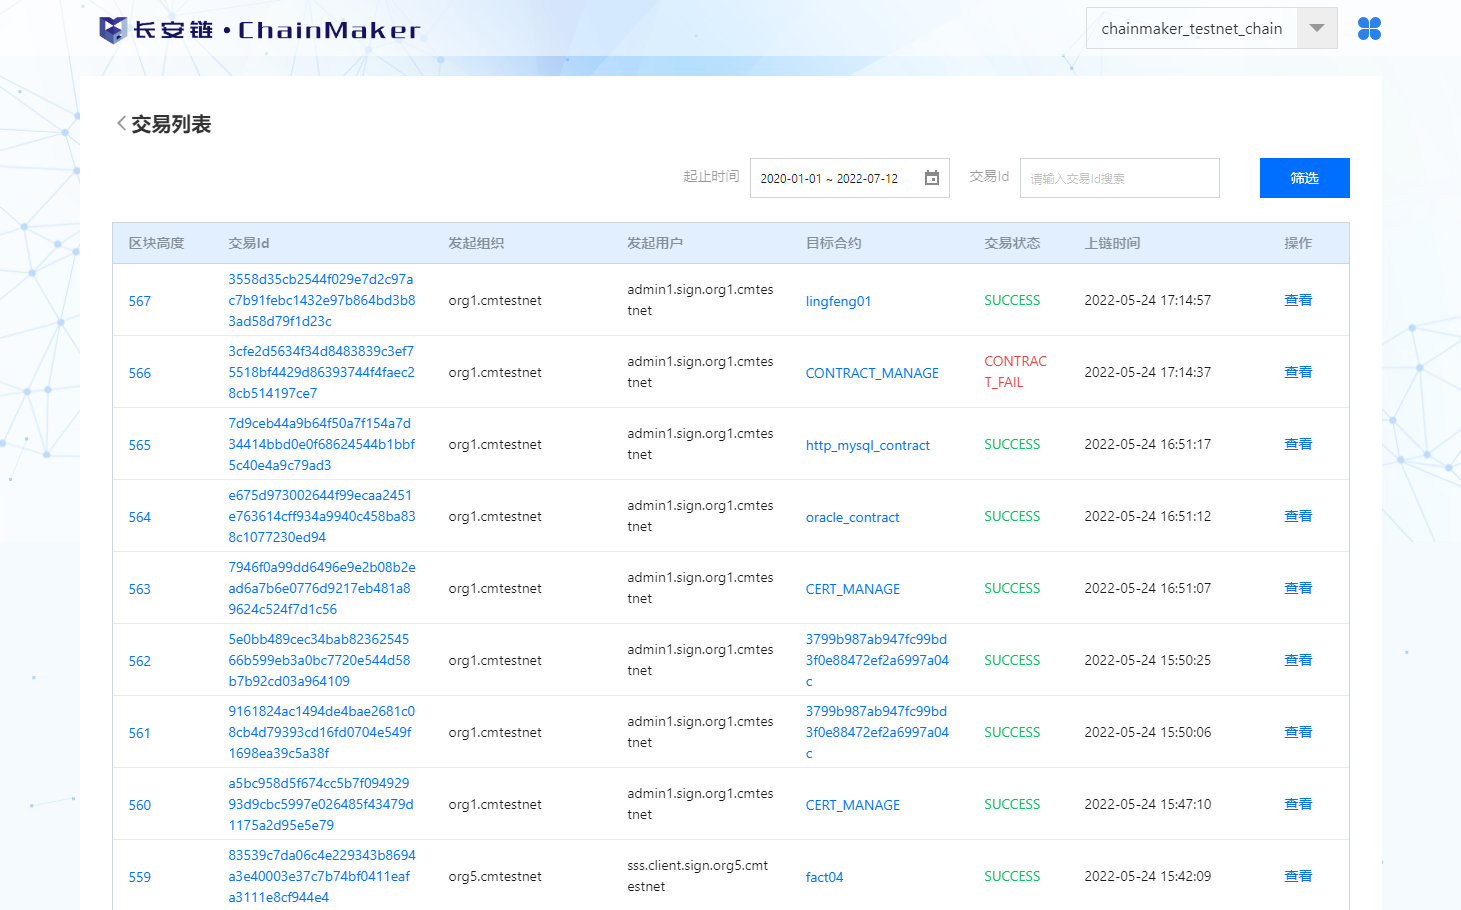Open the http_mysql_contract link
Screen dimensions: 1461x910
[x=867, y=445]
